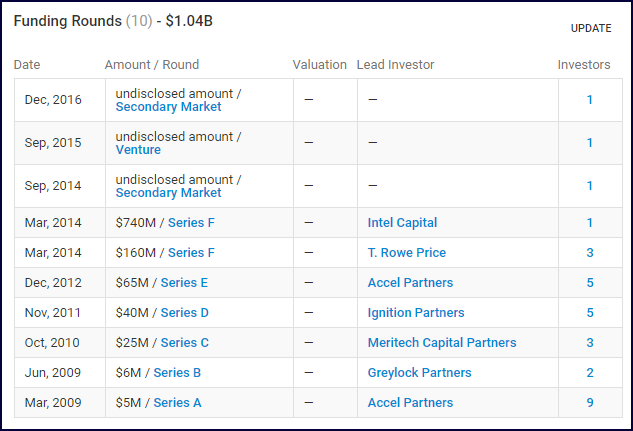The height and width of the screenshot is (431, 633).
Task: Open Meritech Capital Partners link
Action: tap(442, 343)
